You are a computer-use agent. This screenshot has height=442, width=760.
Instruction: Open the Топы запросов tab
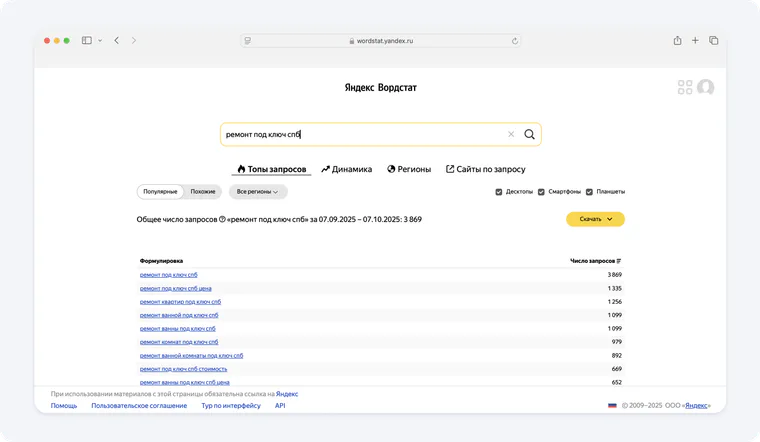(x=271, y=169)
